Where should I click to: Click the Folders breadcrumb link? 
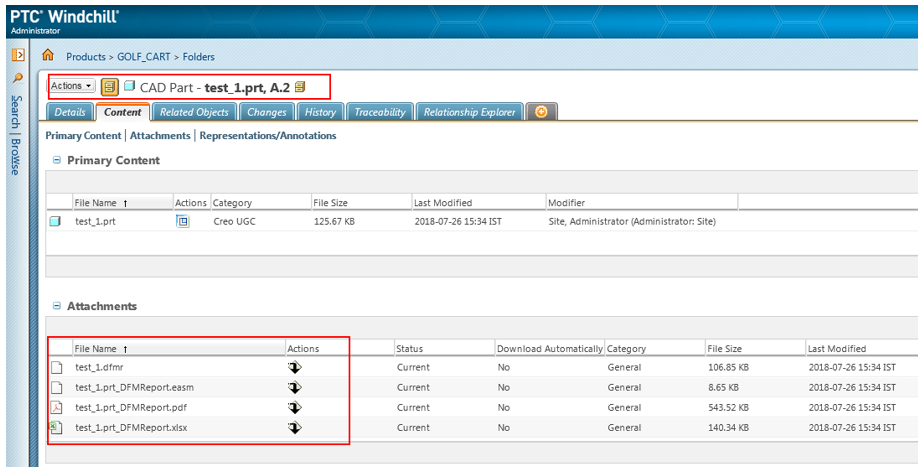198,57
